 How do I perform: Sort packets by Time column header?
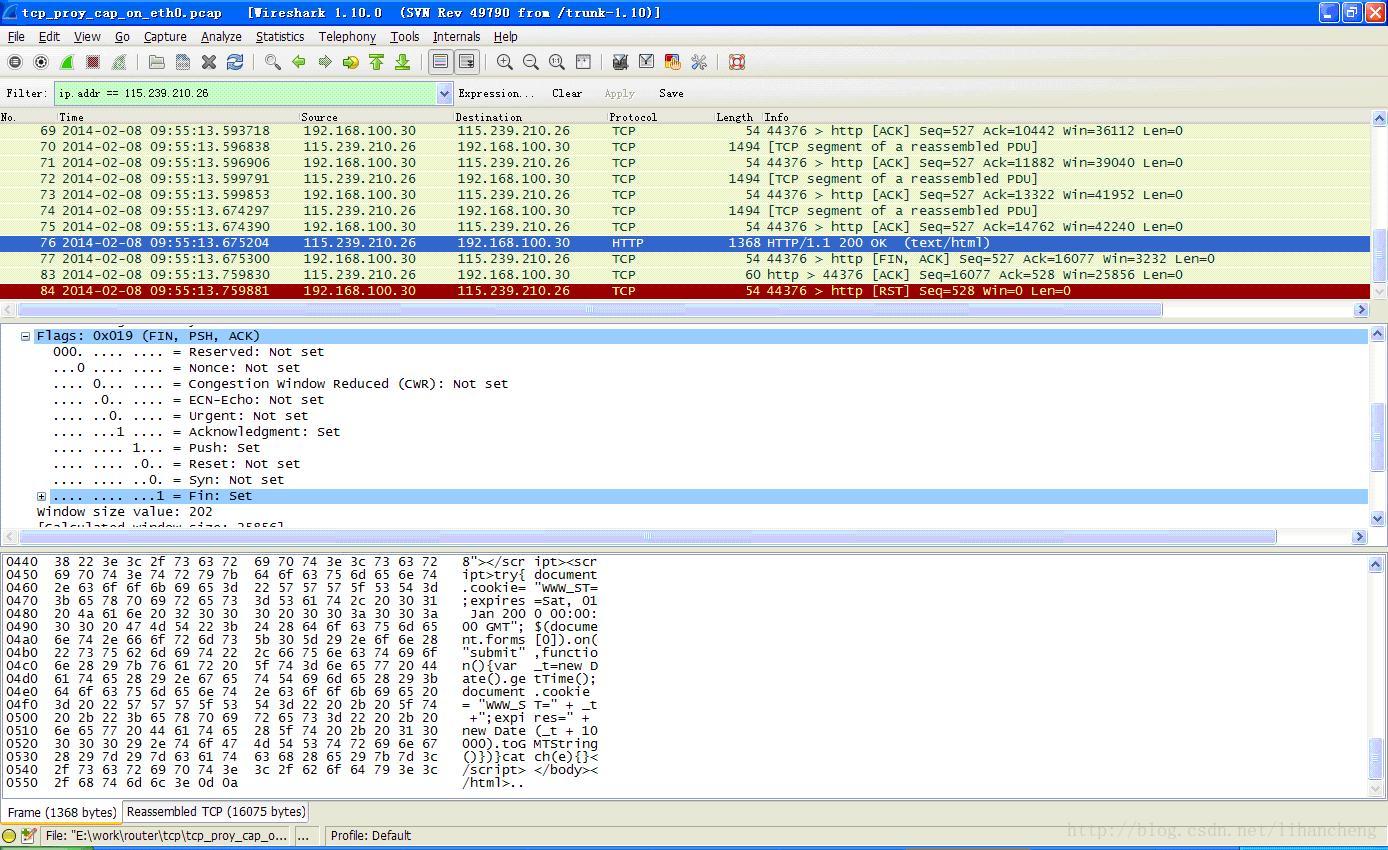pyautogui.click(x=178, y=117)
